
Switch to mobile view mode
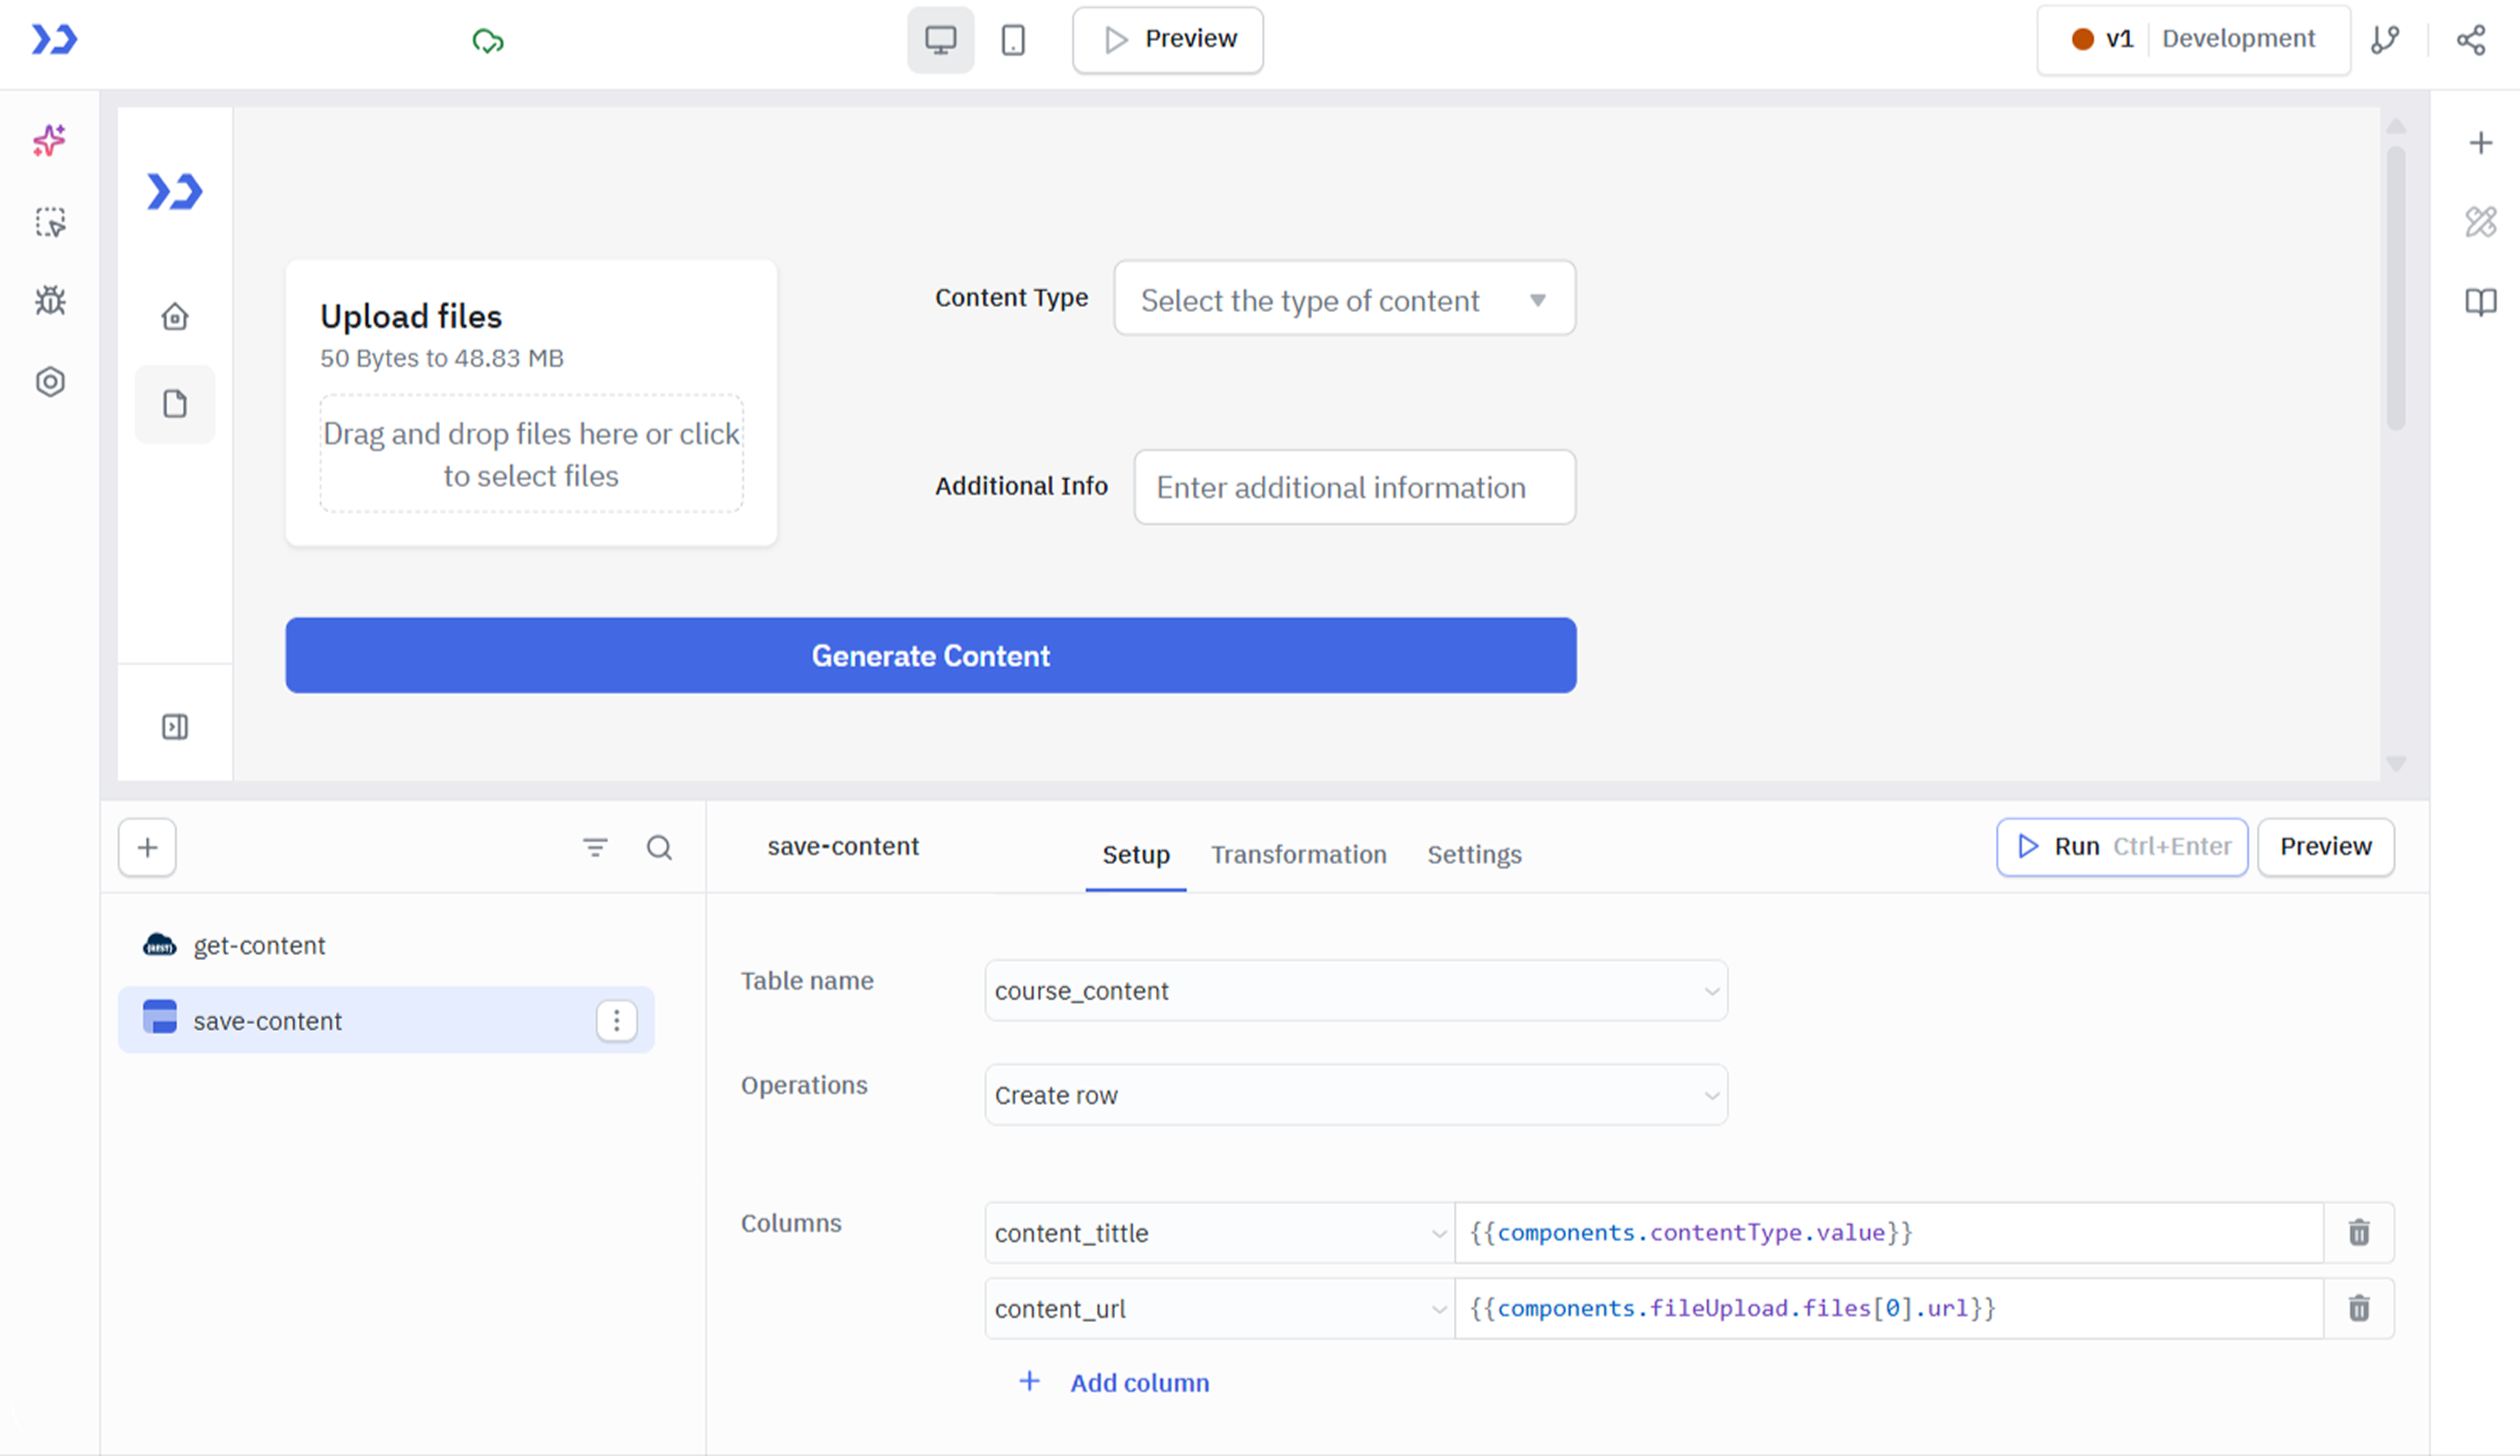coord(1013,40)
